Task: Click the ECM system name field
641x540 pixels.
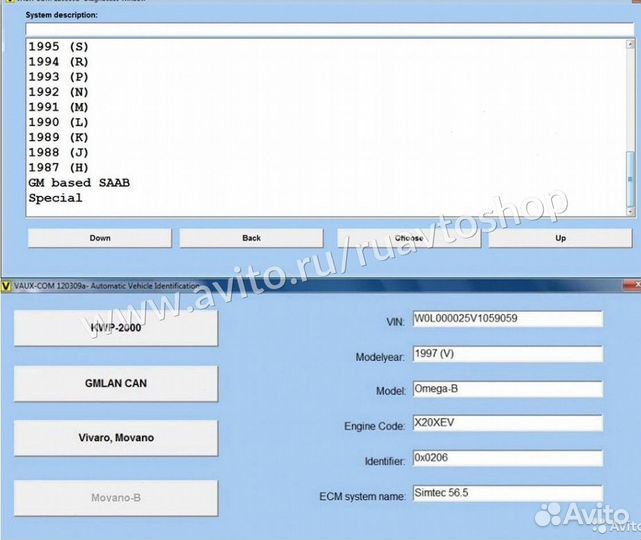Action: [508, 493]
